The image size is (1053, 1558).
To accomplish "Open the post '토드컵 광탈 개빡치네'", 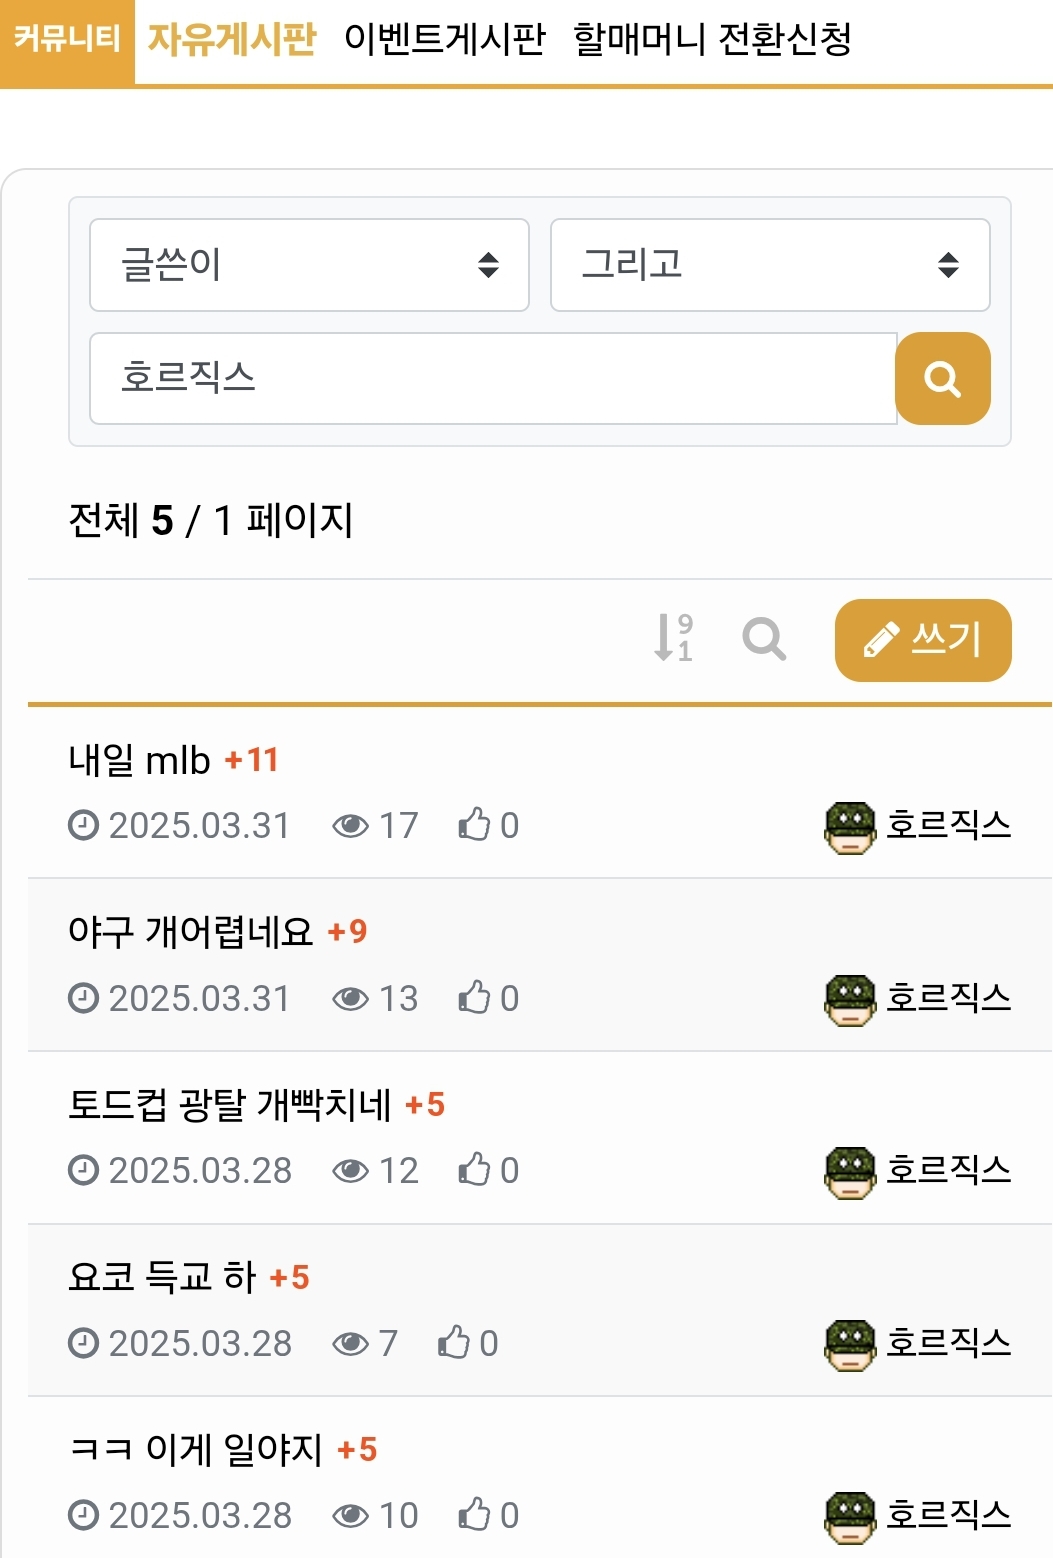I will click(229, 1105).
